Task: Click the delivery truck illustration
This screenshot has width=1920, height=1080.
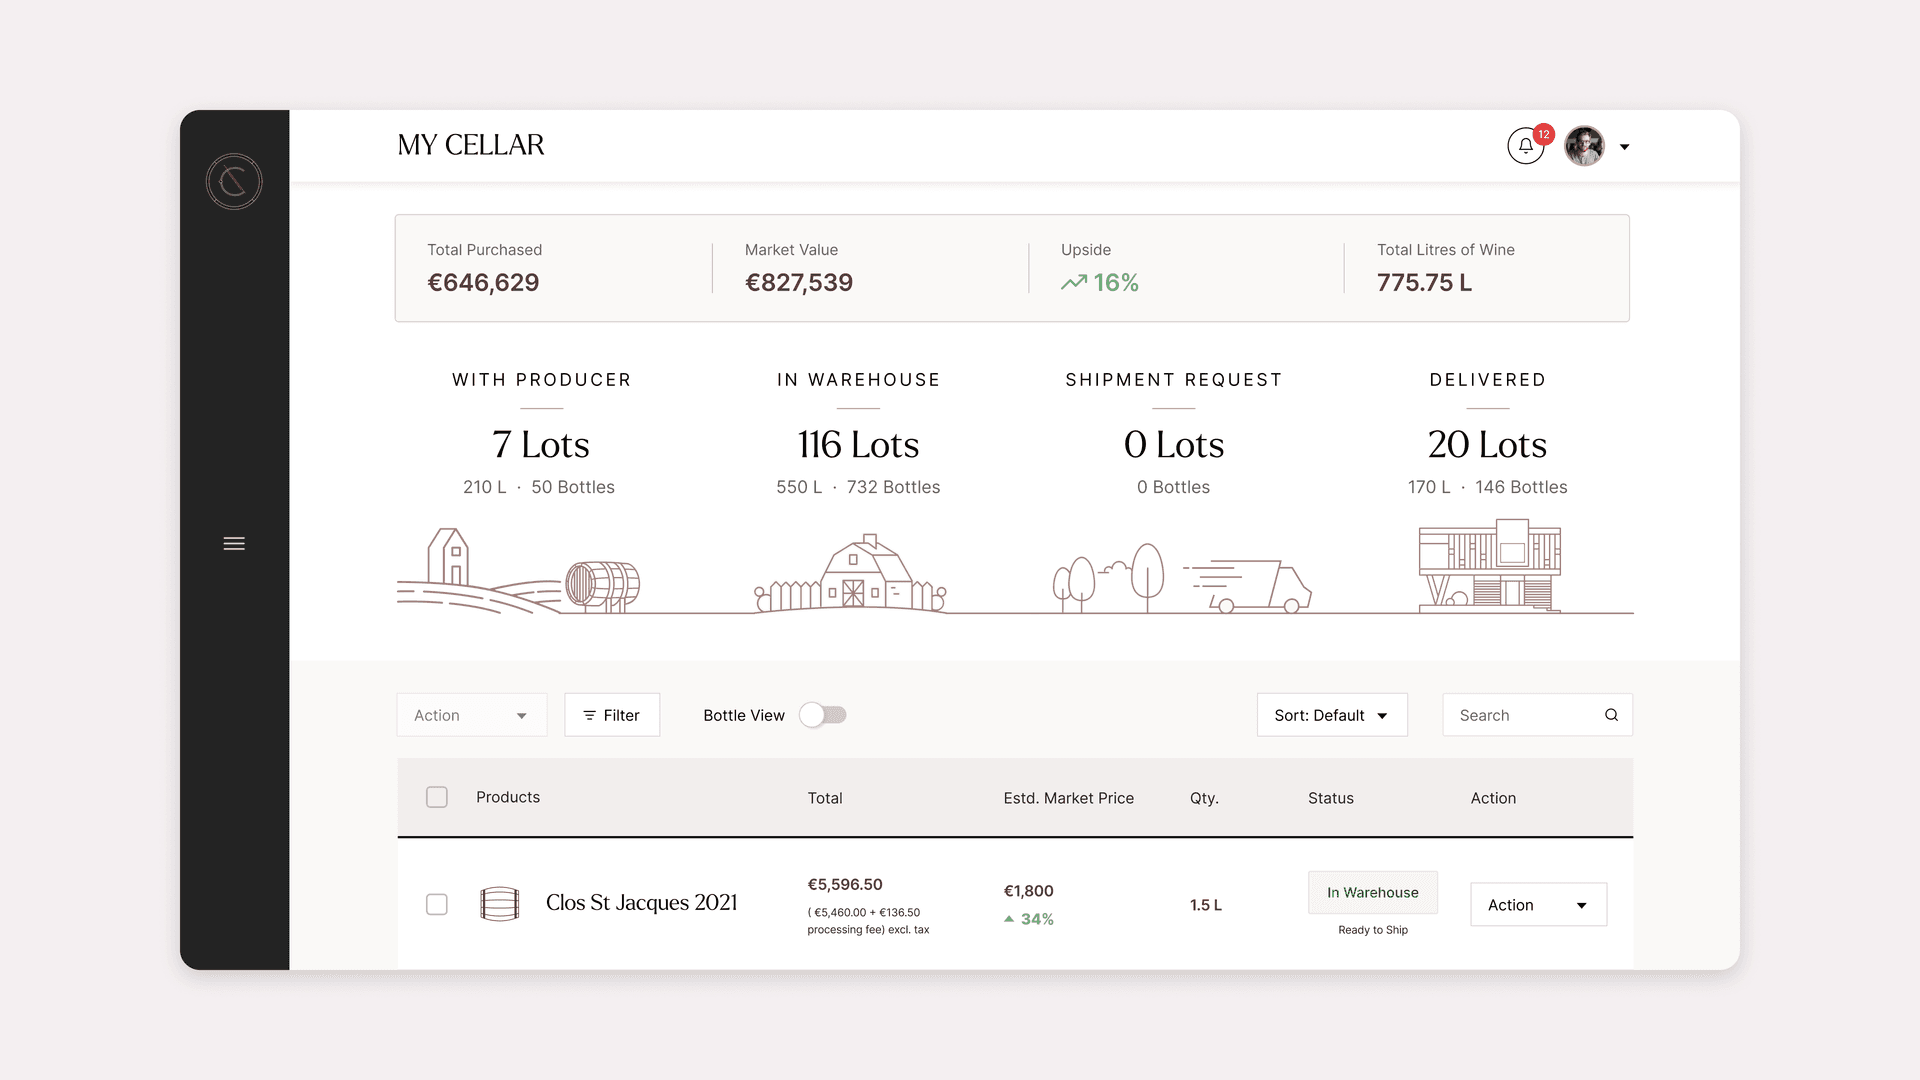Action: [1248, 586]
